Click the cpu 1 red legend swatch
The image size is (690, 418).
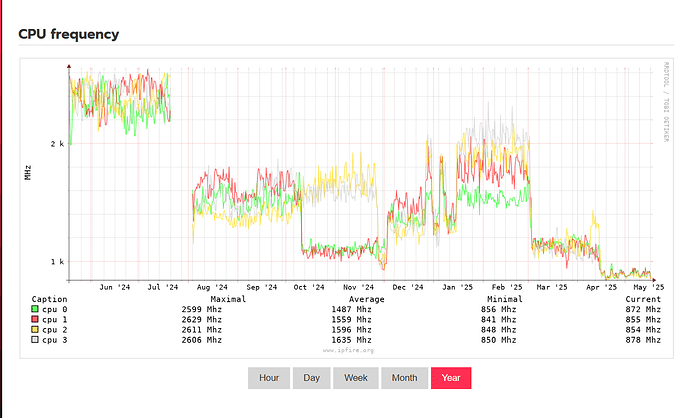click(35, 319)
